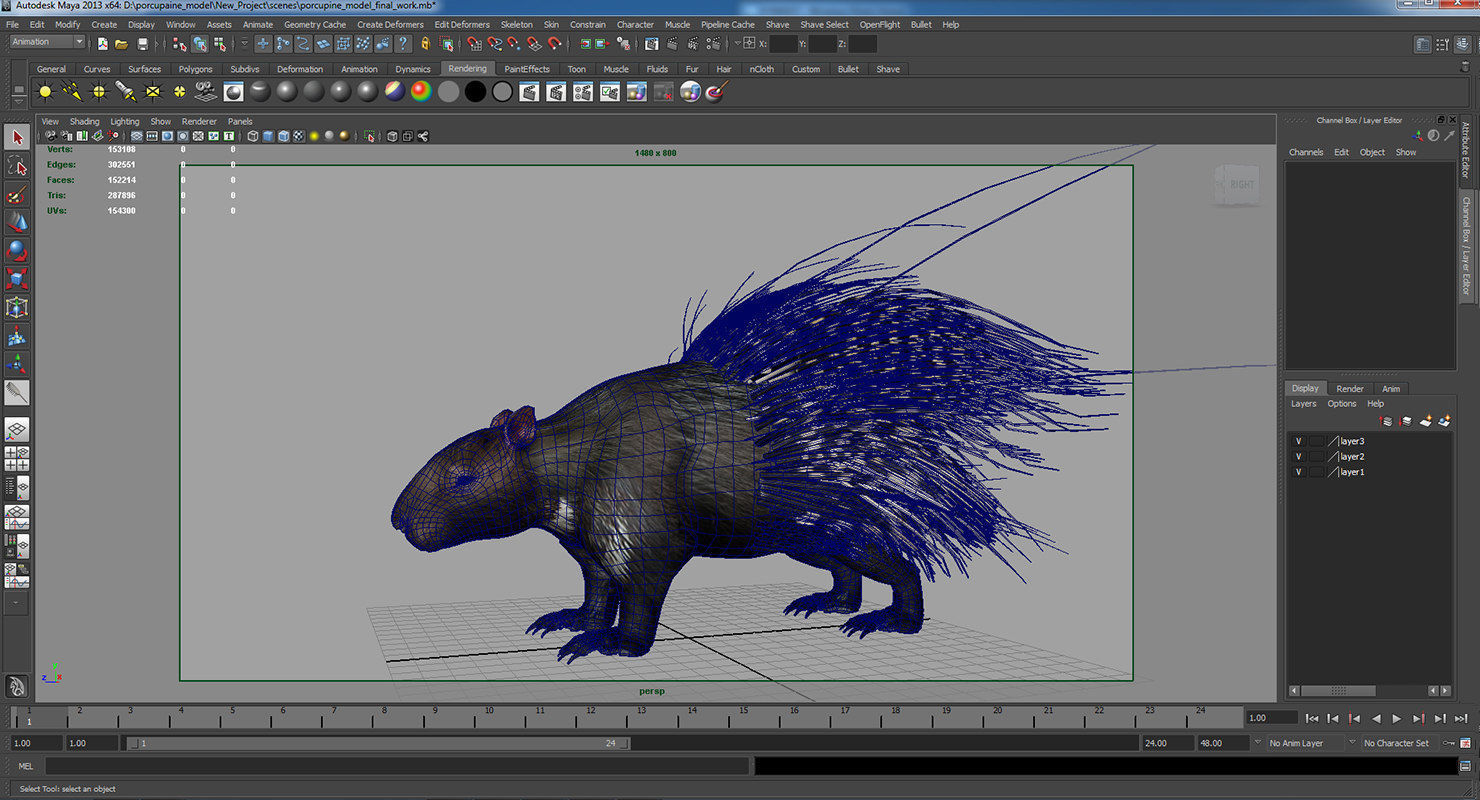Switch to the Render layer tab
The height and width of the screenshot is (800, 1480).
[x=1350, y=388]
